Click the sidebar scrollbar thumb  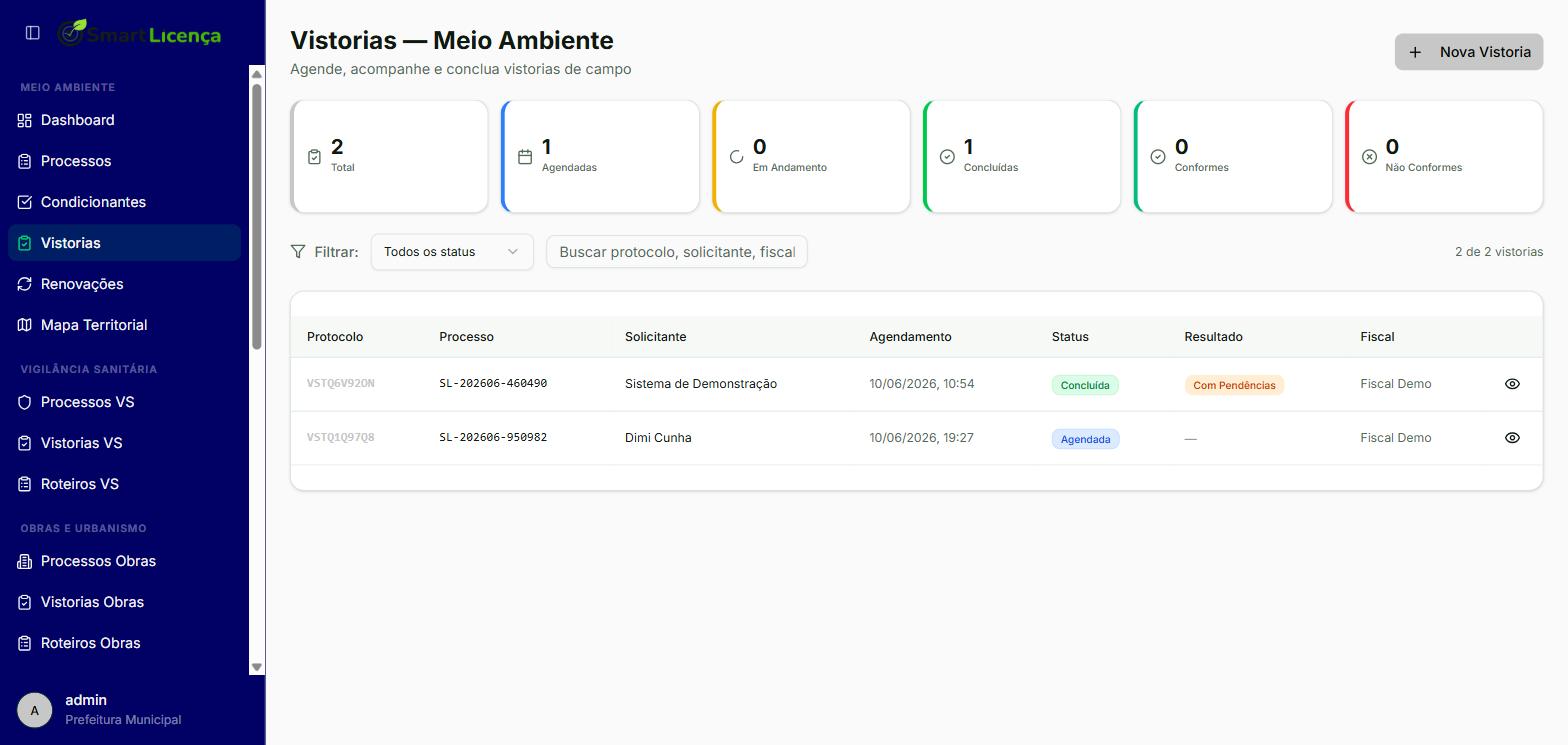[257, 216]
